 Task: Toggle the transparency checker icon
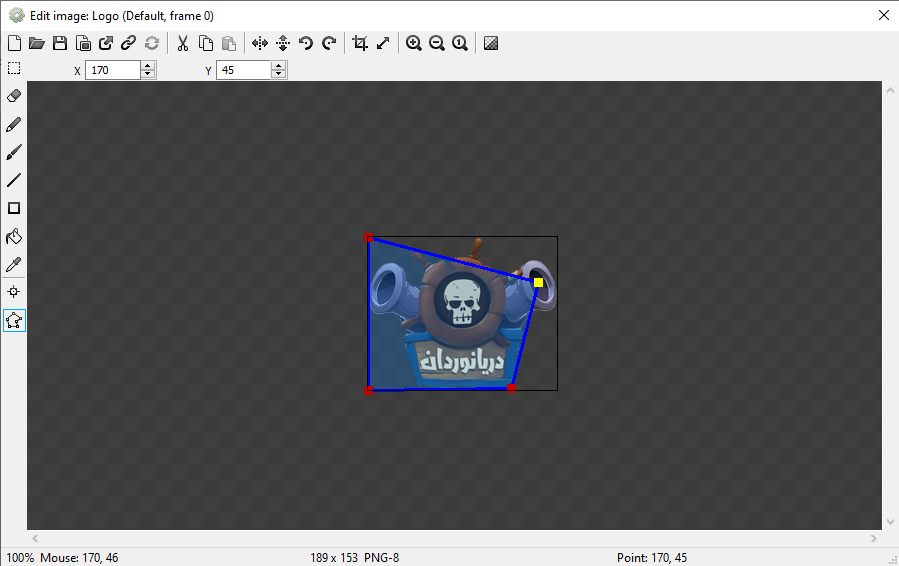click(x=491, y=43)
